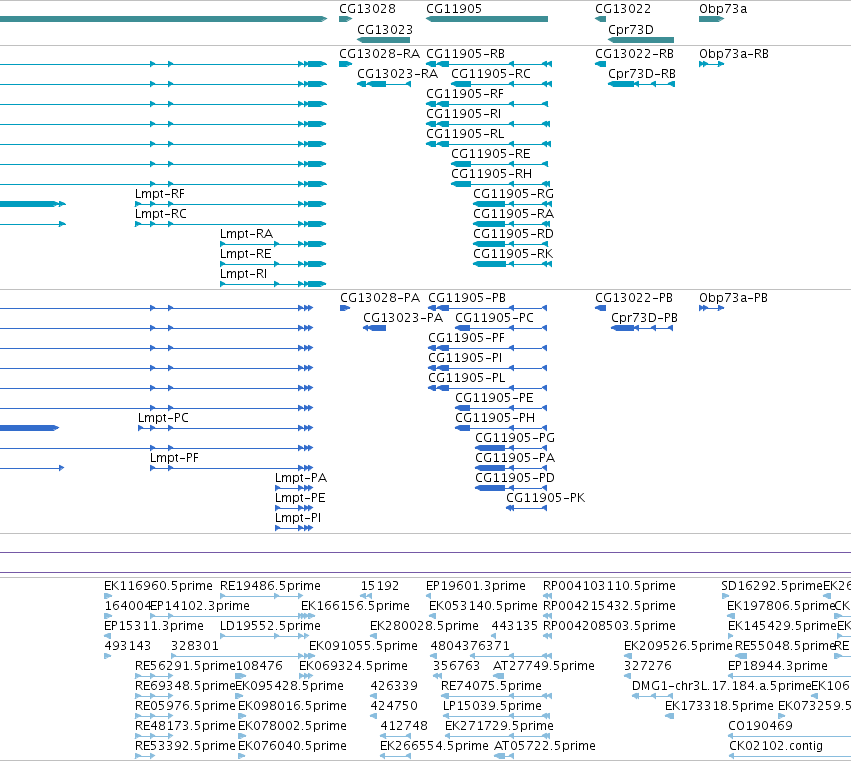Click the CG13023 gene bar
This screenshot has width=851, height=761.
pyautogui.click(x=383, y=40)
